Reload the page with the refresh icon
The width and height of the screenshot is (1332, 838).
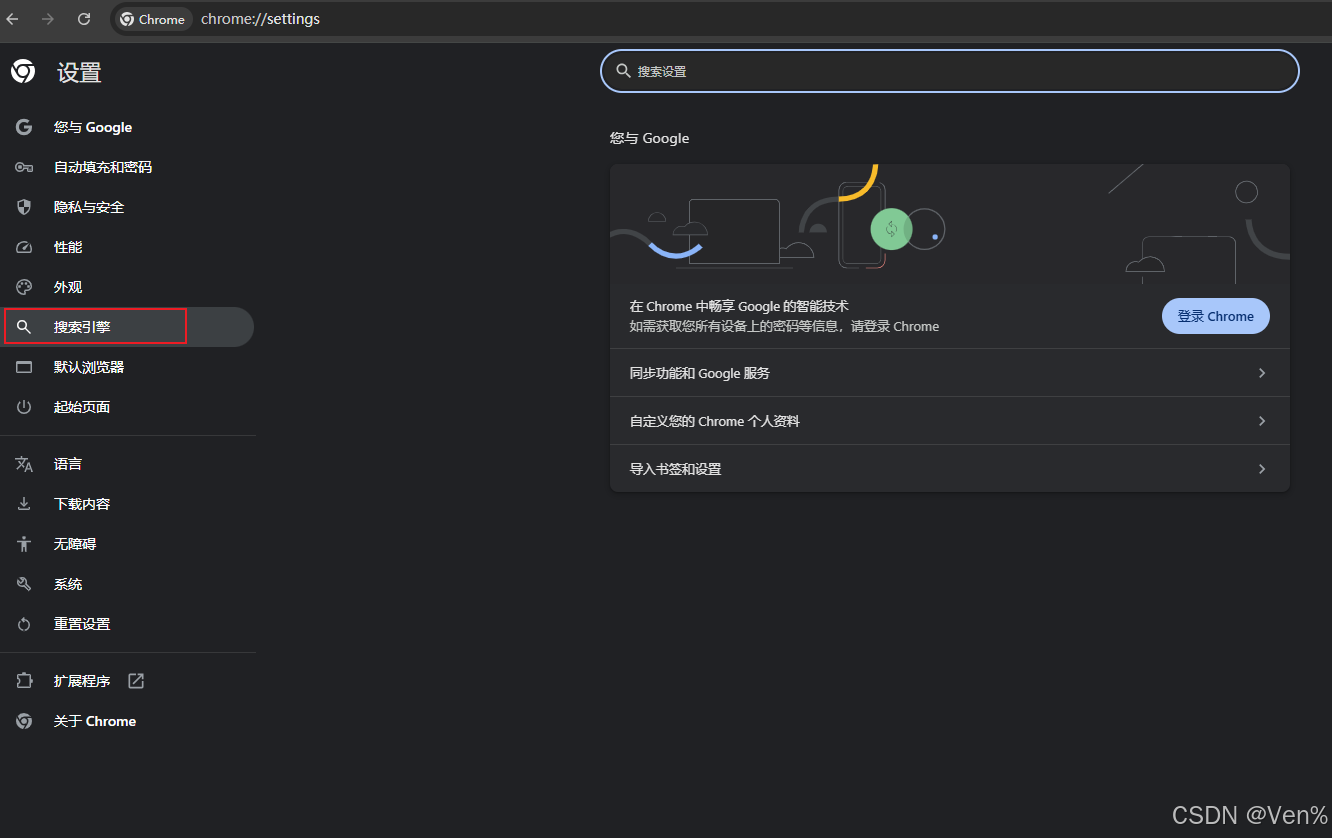click(84, 19)
